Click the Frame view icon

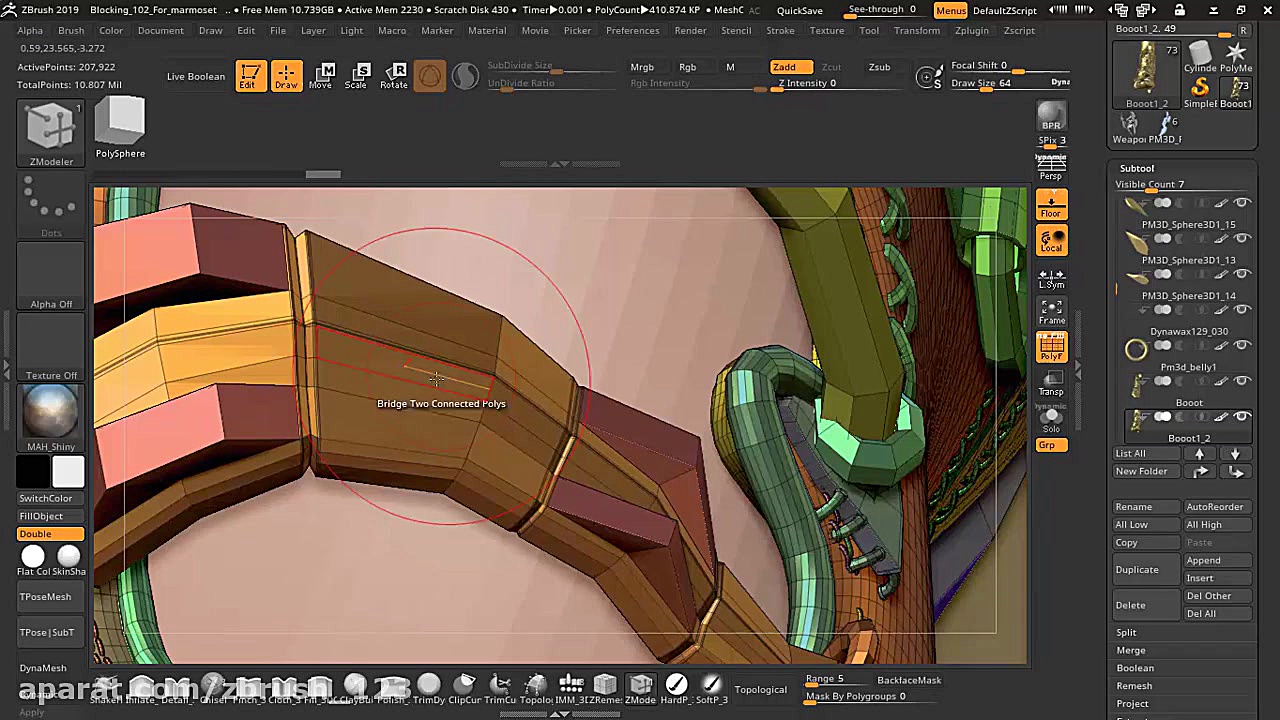(x=1051, y=312)
